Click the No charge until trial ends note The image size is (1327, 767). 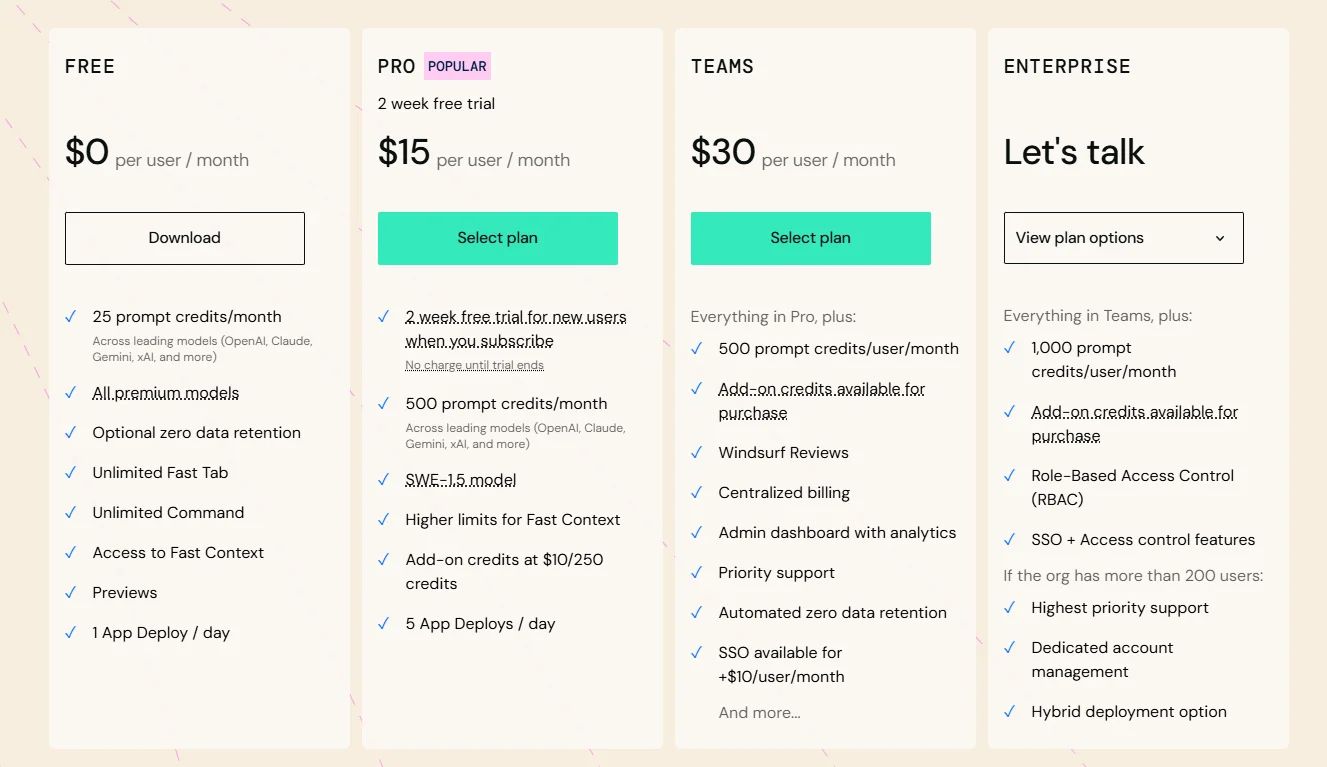(x=475, y=365)
